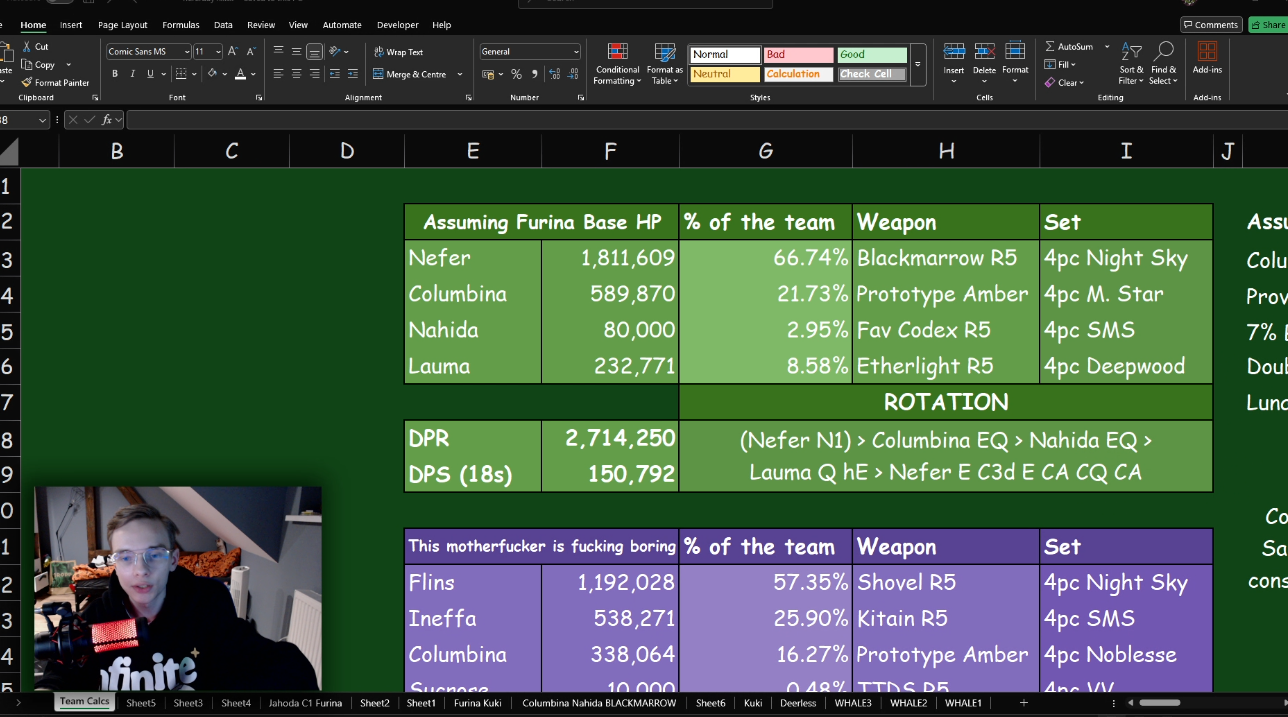Select the corner Select All triangle
The height and width of the screenshot is (717, 1288).
click(9, 152)
